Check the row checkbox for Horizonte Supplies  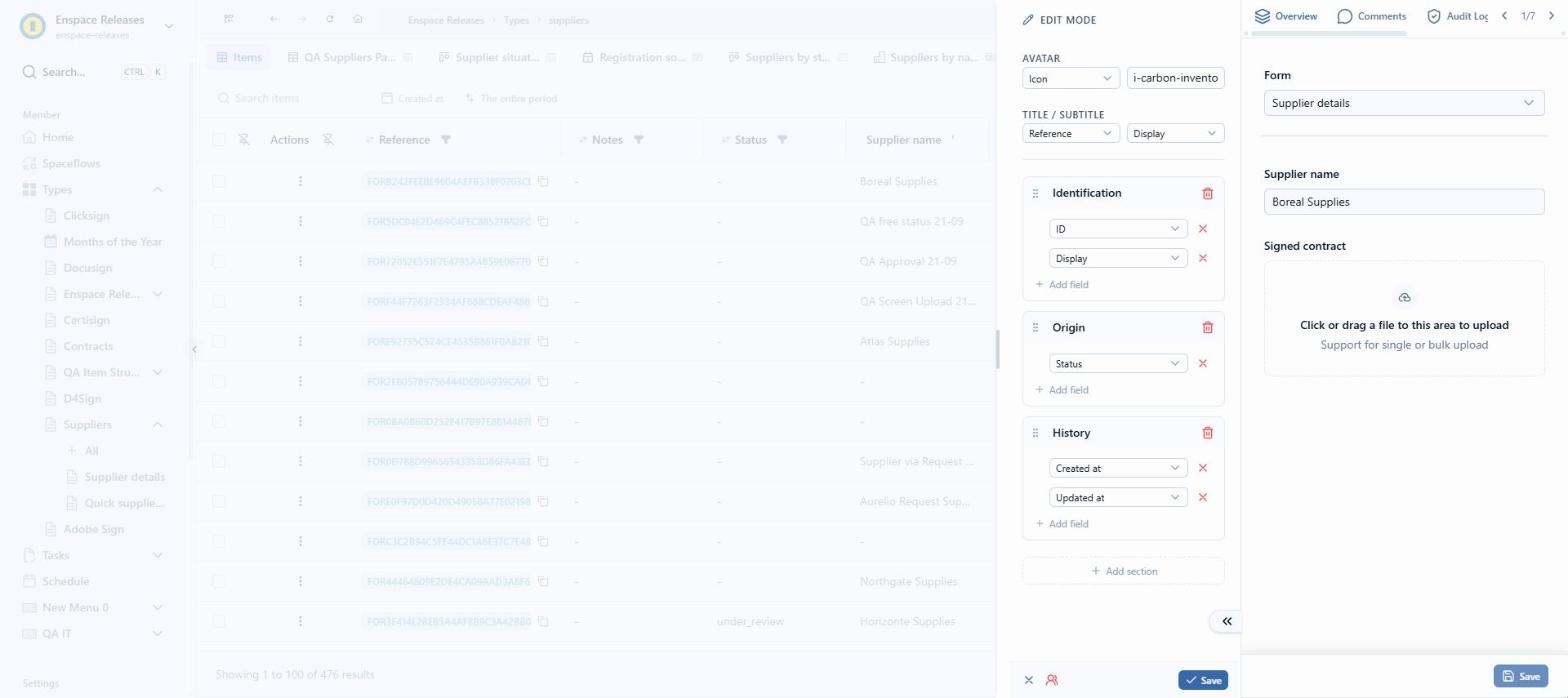(219, 622)
